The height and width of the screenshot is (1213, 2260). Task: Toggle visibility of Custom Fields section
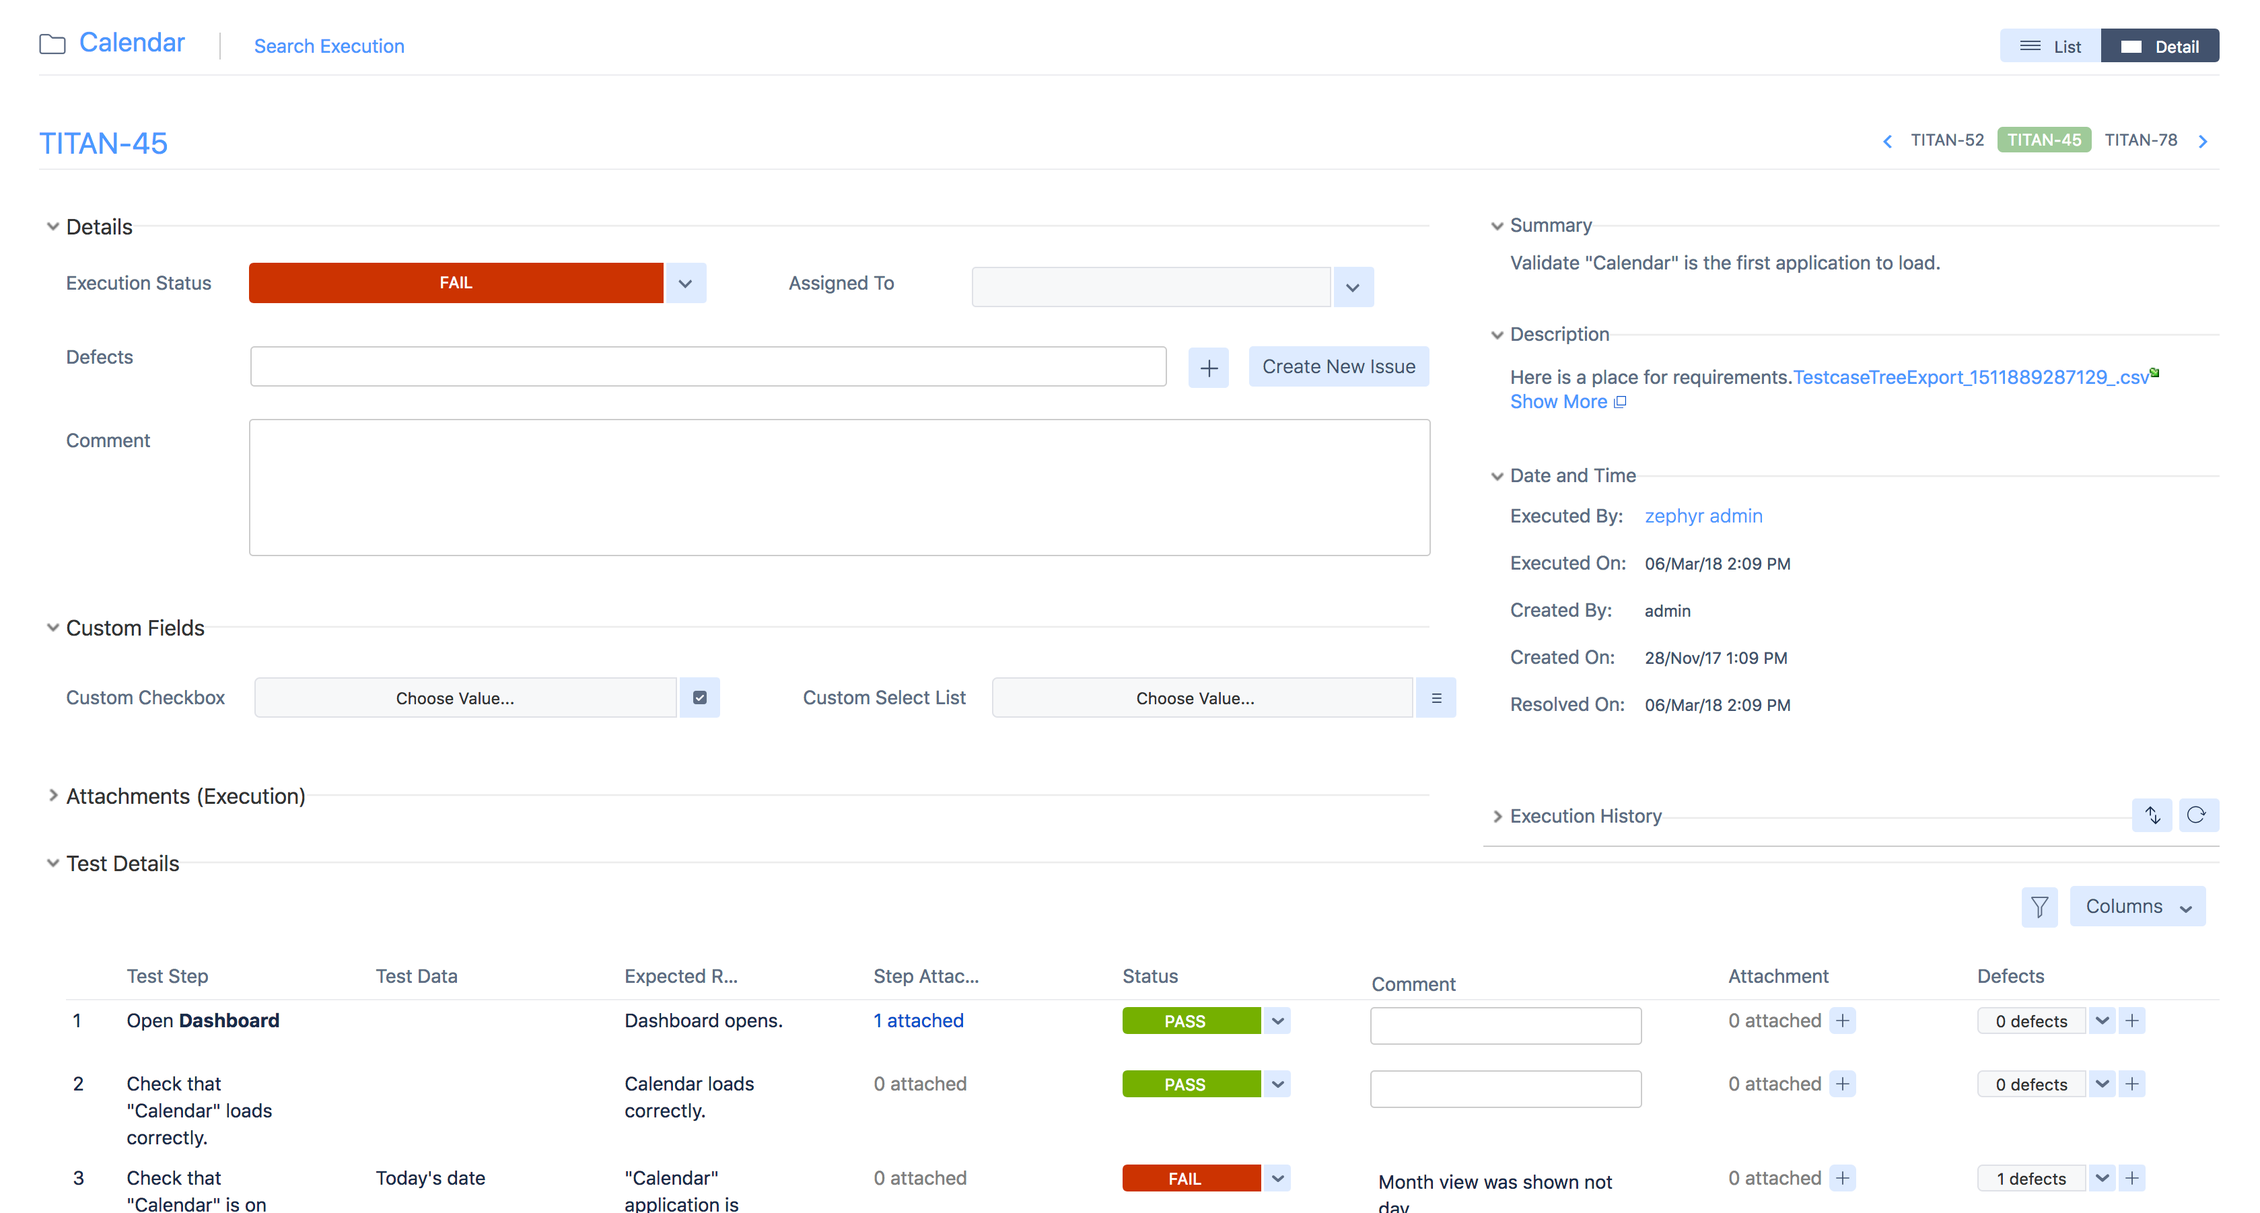click(52, 627)
